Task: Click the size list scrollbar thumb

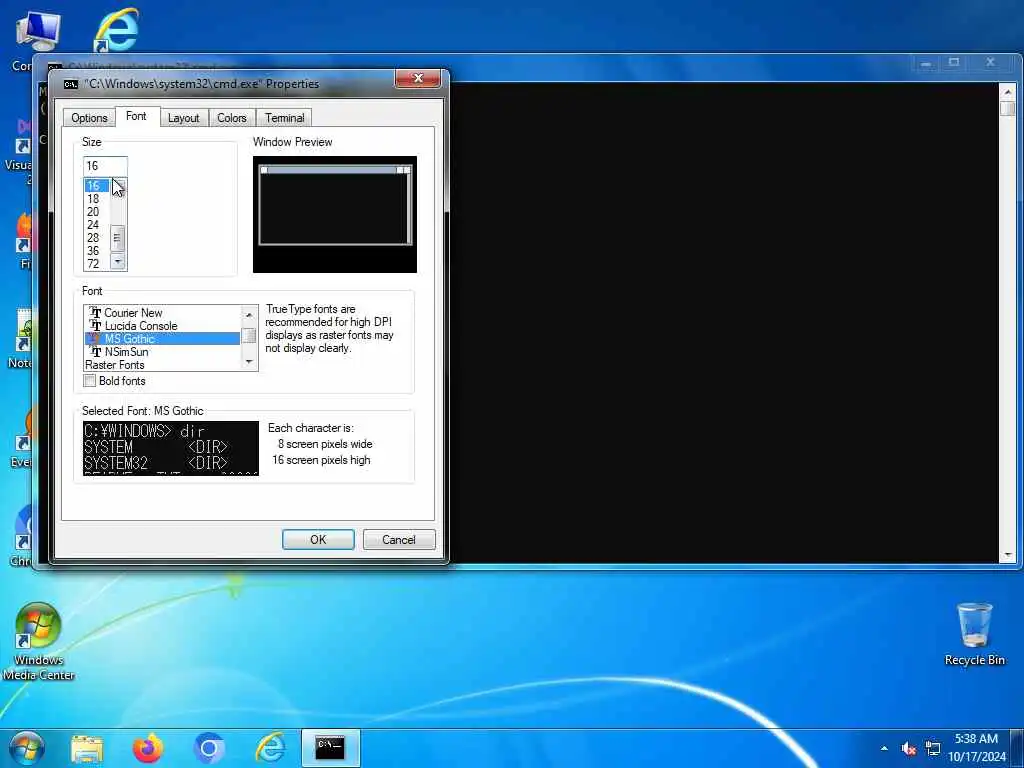Action: coord(118,238)
